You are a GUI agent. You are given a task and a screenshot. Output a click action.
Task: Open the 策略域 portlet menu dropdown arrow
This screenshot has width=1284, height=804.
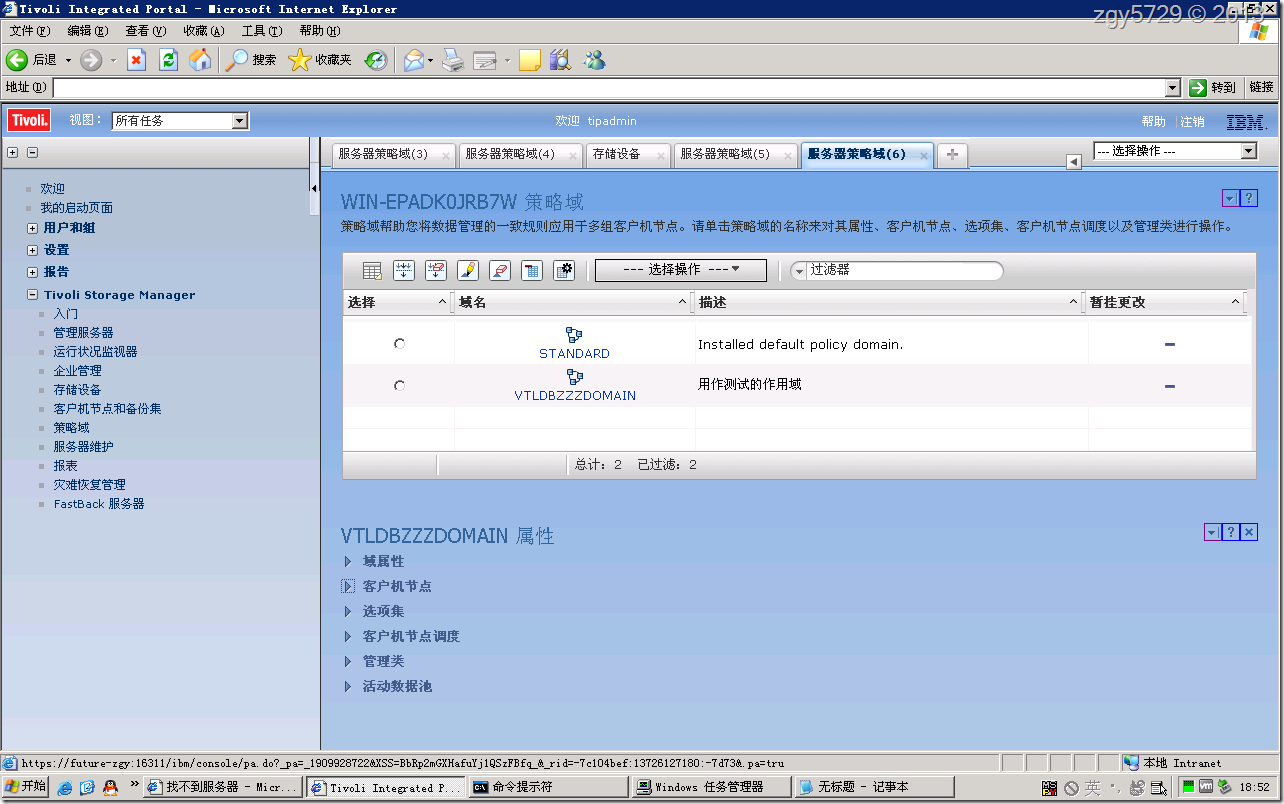point(1231,198)
